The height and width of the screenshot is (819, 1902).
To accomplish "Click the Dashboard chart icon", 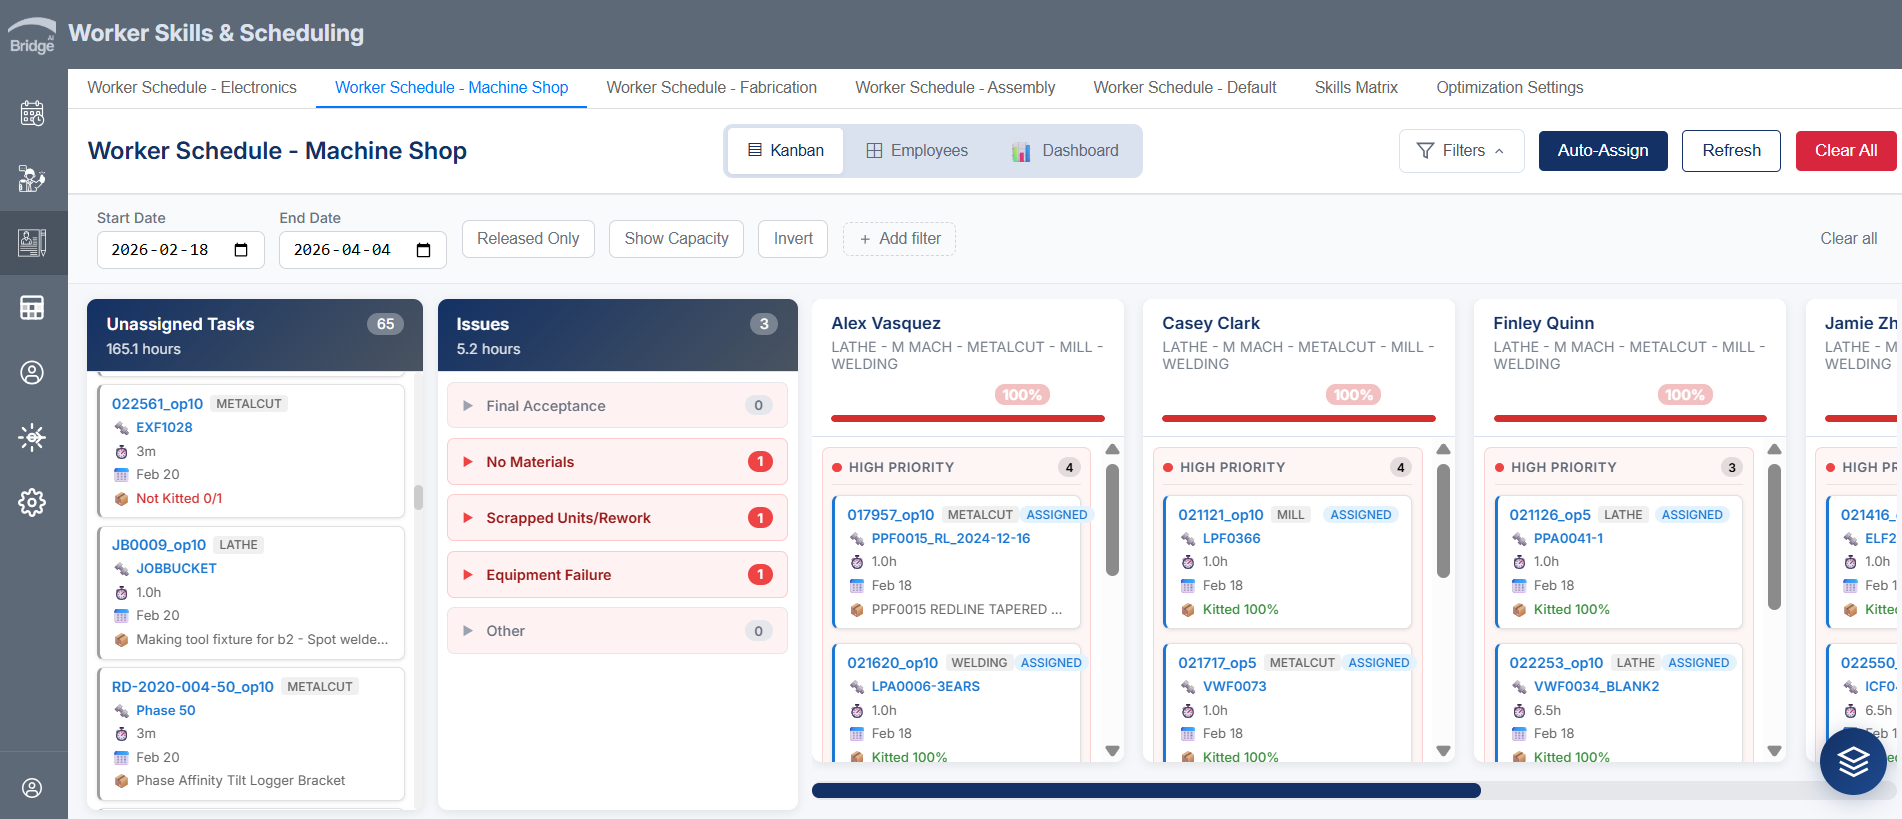I will (x=1020, y=151).
